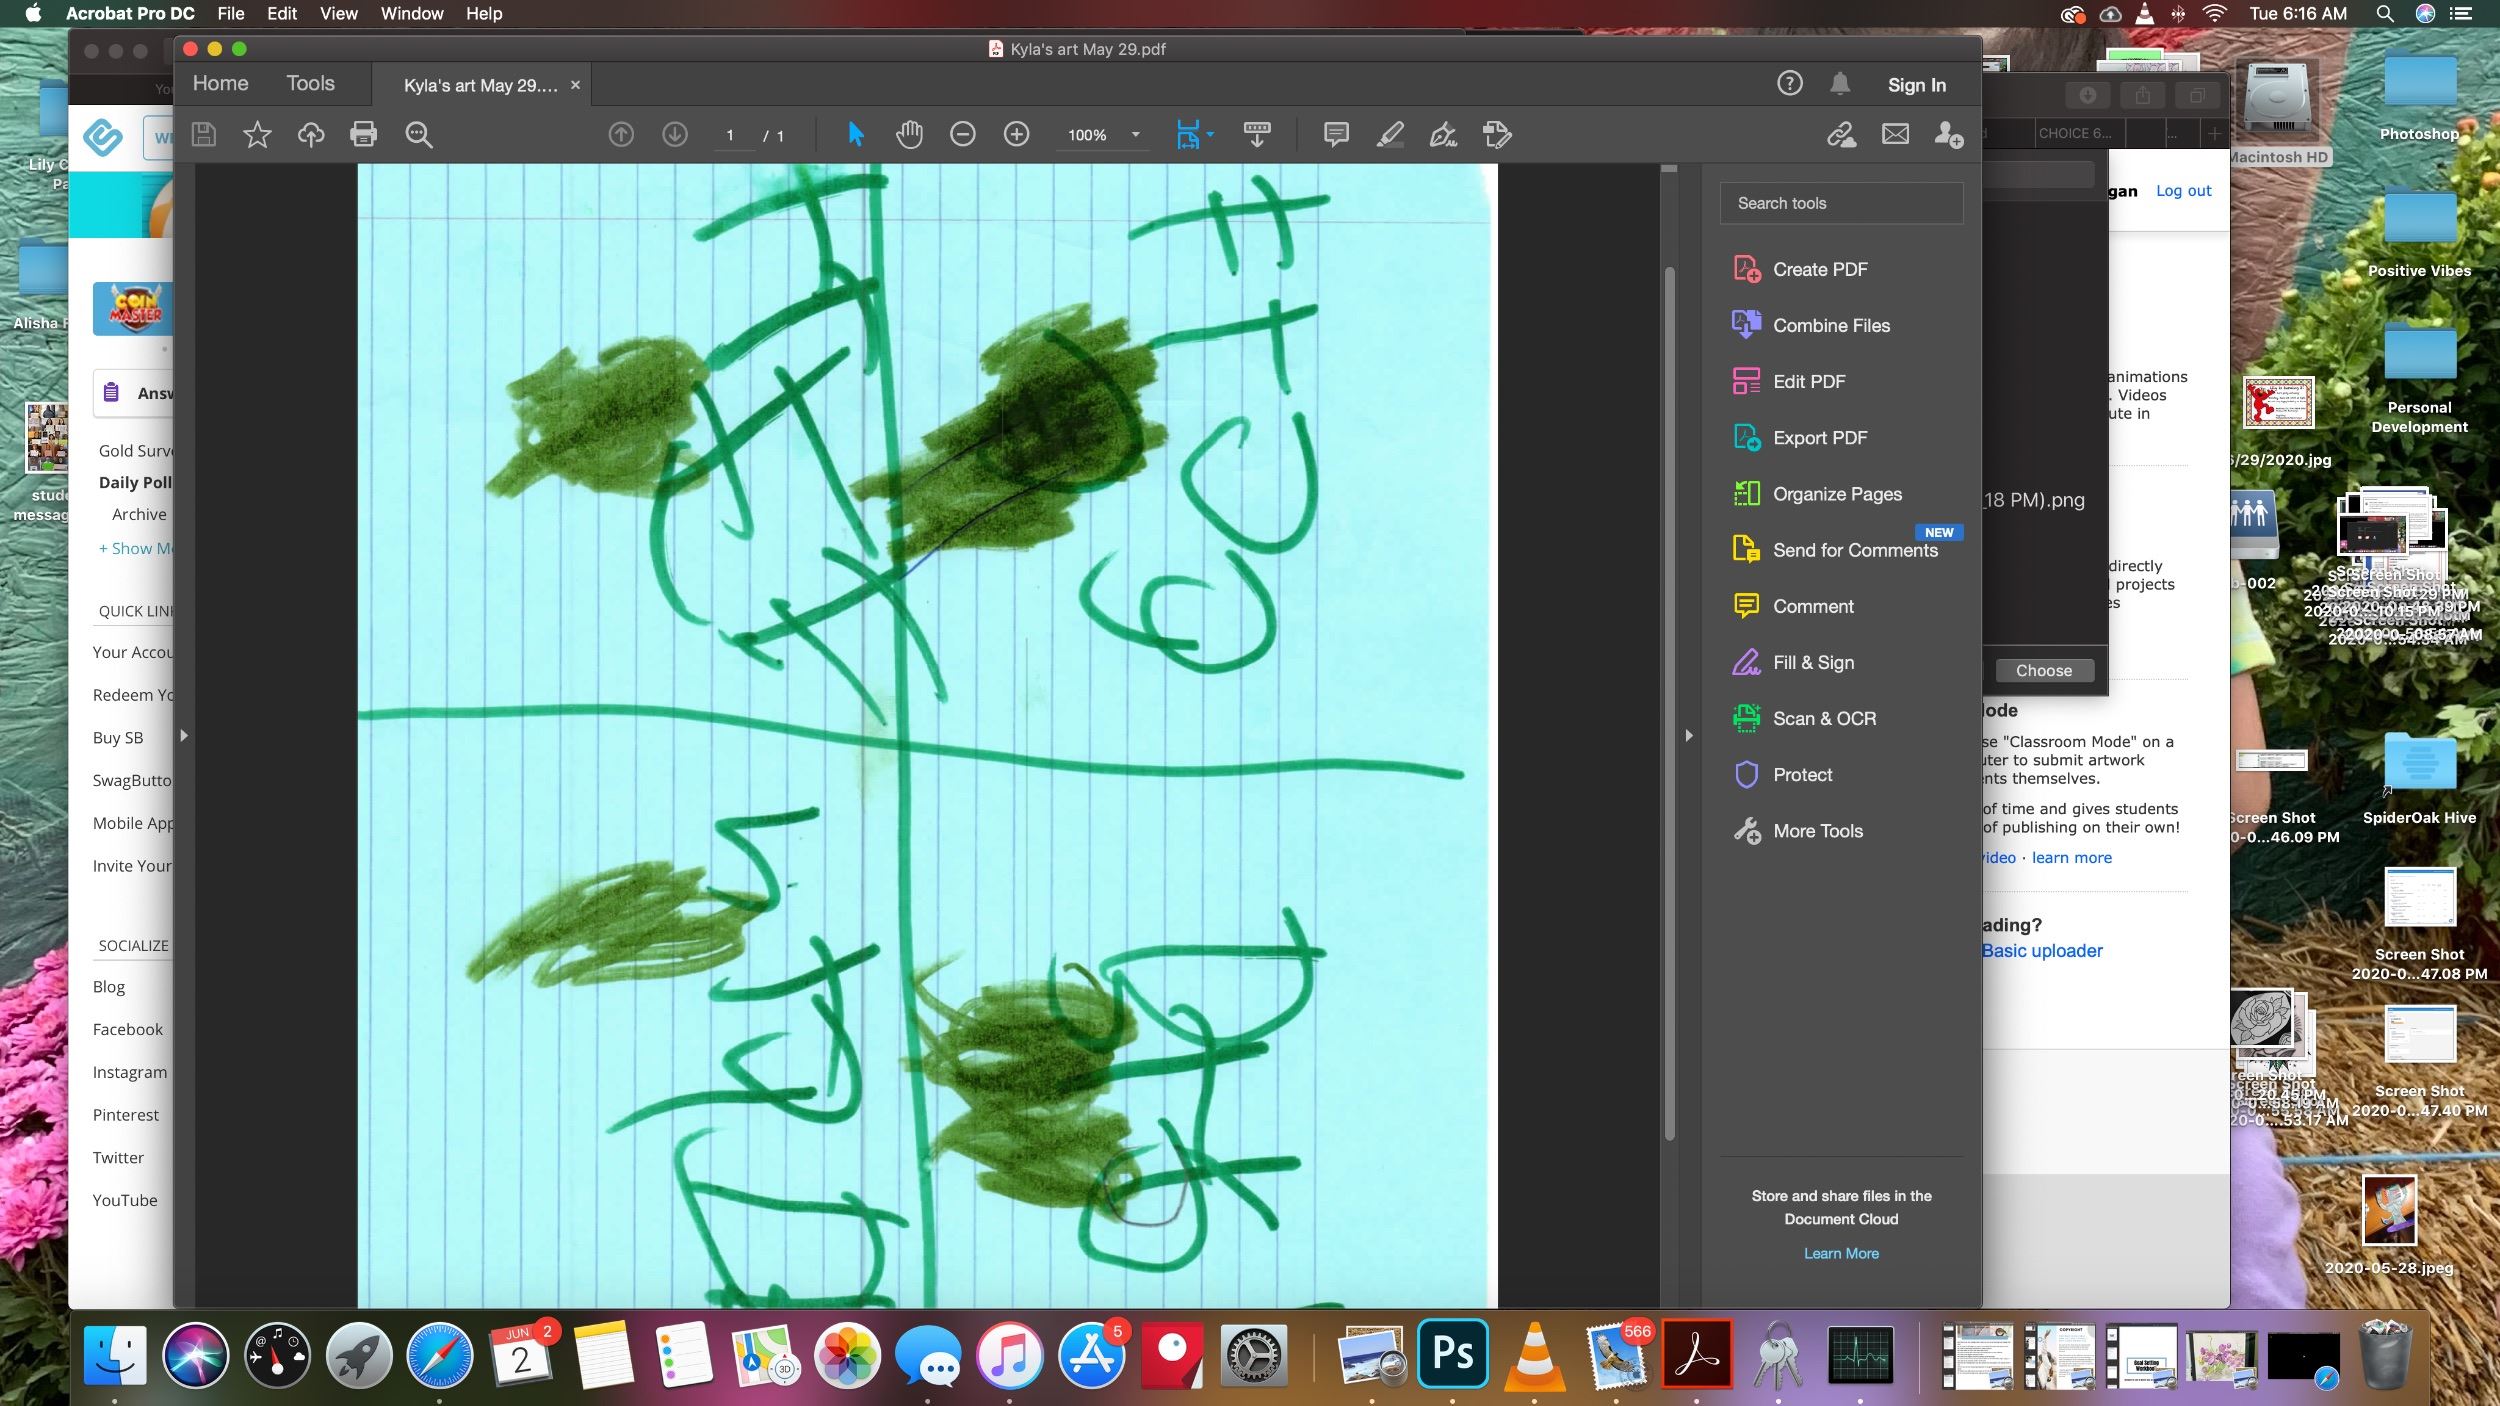
Task: Open the Learn More link
Action: pyautogui.click(x=1840, y=1253)
